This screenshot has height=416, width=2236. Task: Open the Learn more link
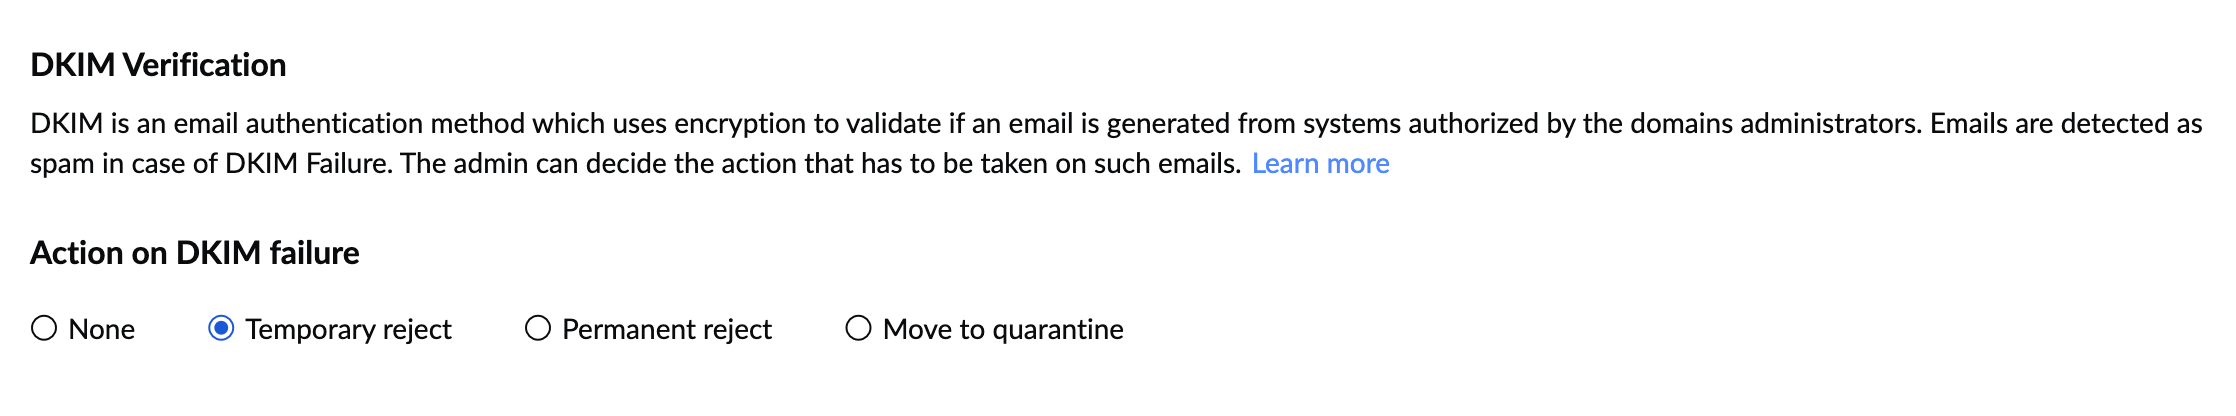pyautogui.click(x=1320, y=163)
